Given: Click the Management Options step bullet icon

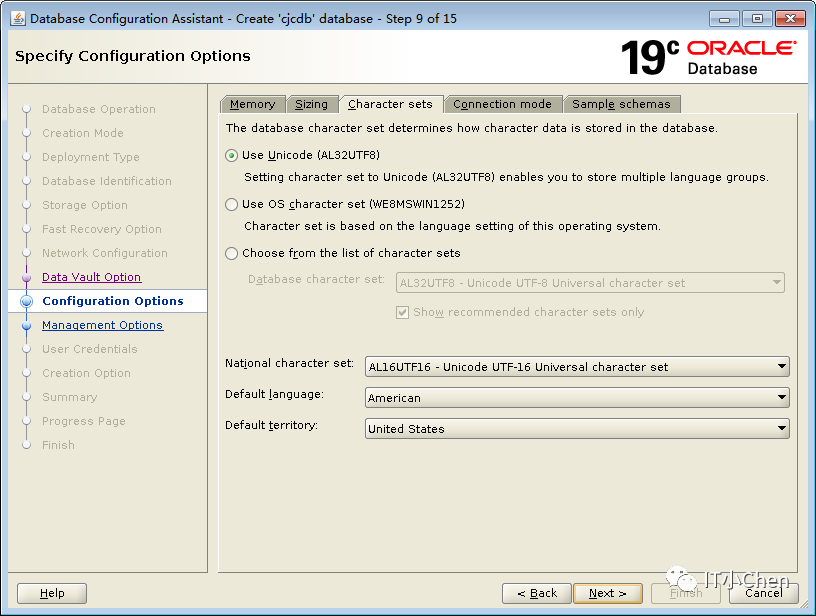Looking at the screenshot, I should 27,326.
